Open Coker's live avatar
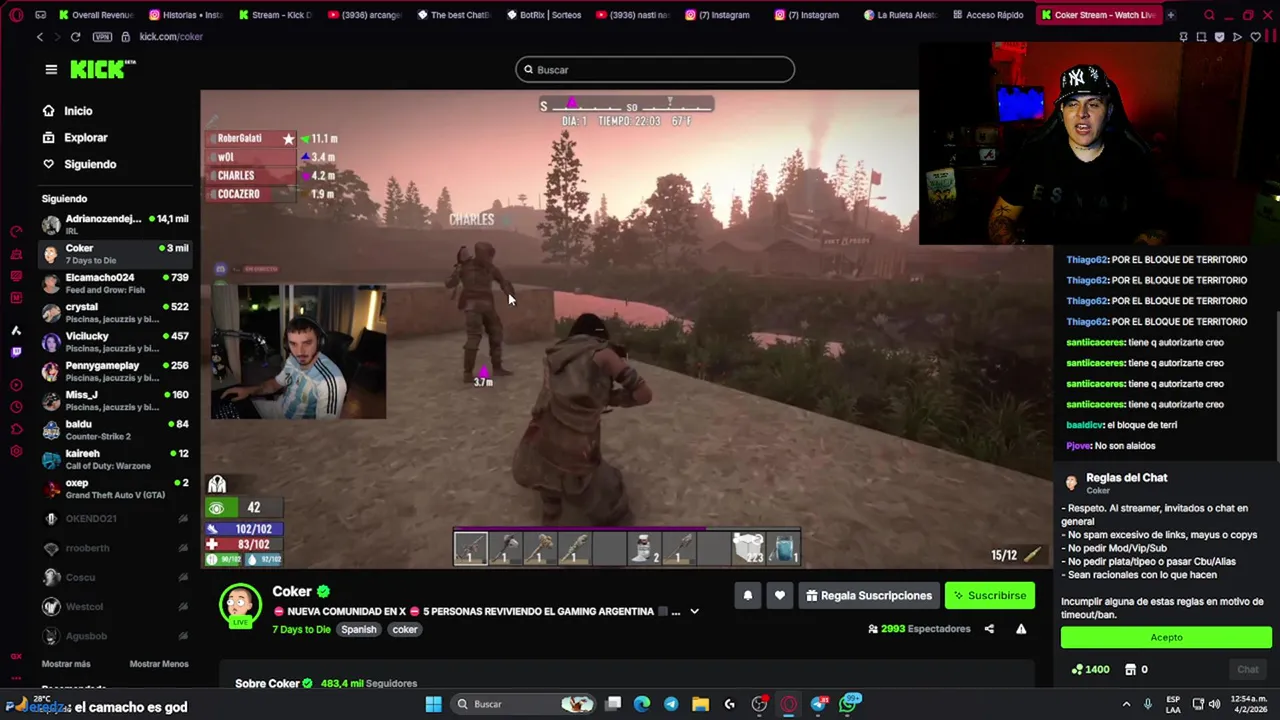The image size is (1280, 720). 240,605
